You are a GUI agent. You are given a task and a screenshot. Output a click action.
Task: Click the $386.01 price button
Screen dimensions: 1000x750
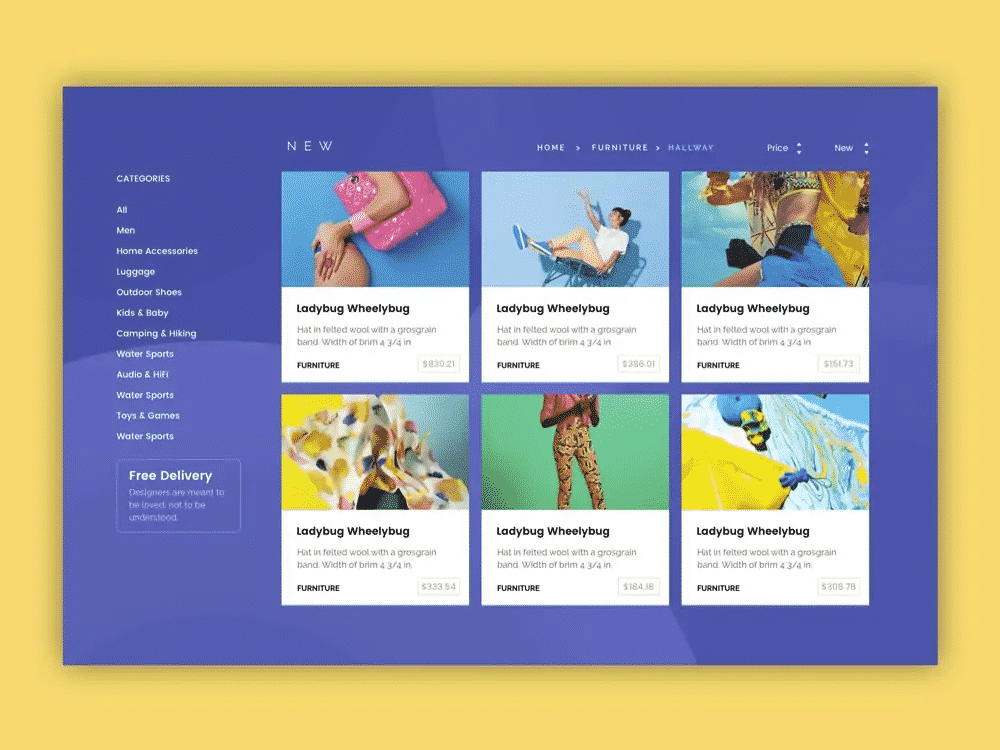(x=638, y=364)
